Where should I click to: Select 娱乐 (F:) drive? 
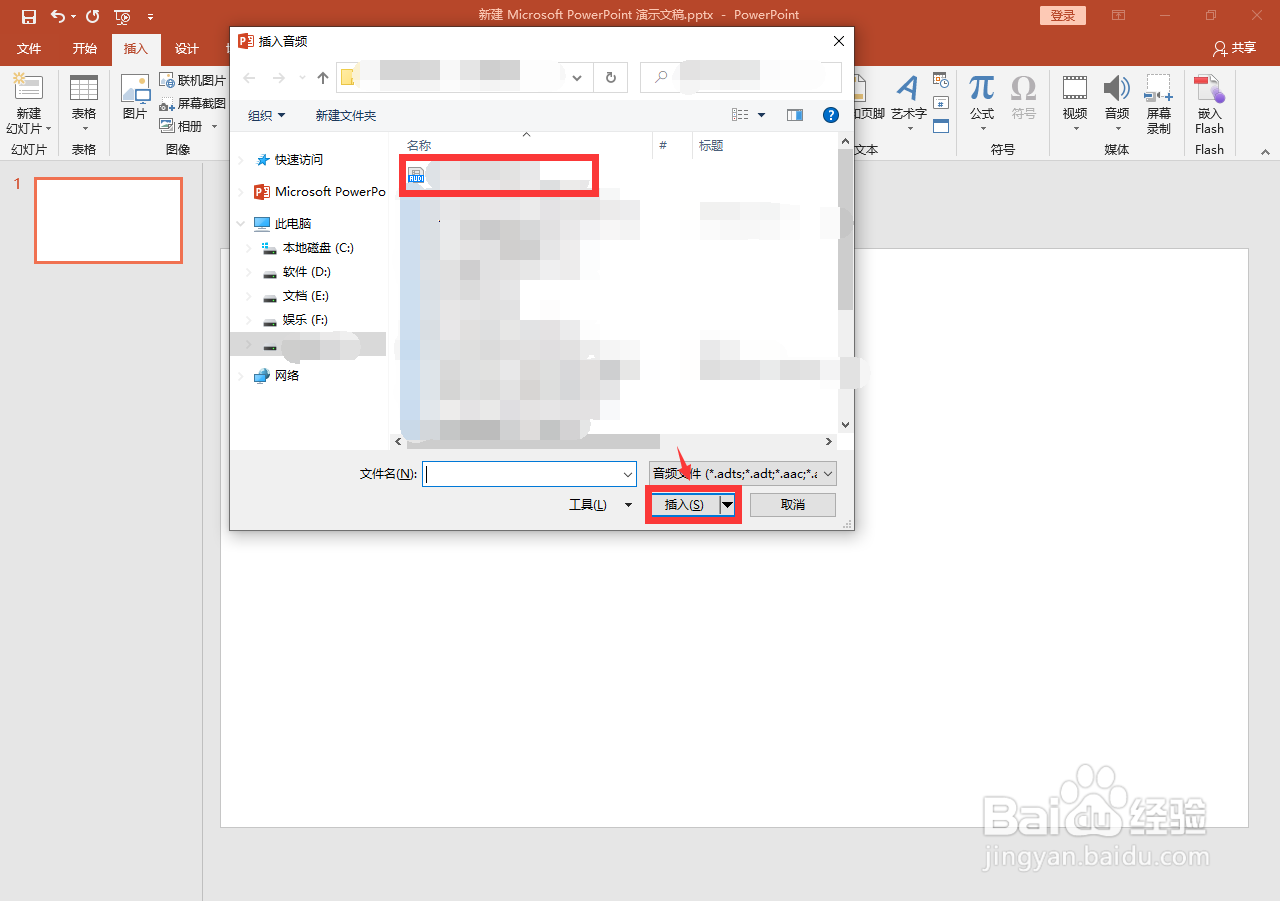[305, 319]
